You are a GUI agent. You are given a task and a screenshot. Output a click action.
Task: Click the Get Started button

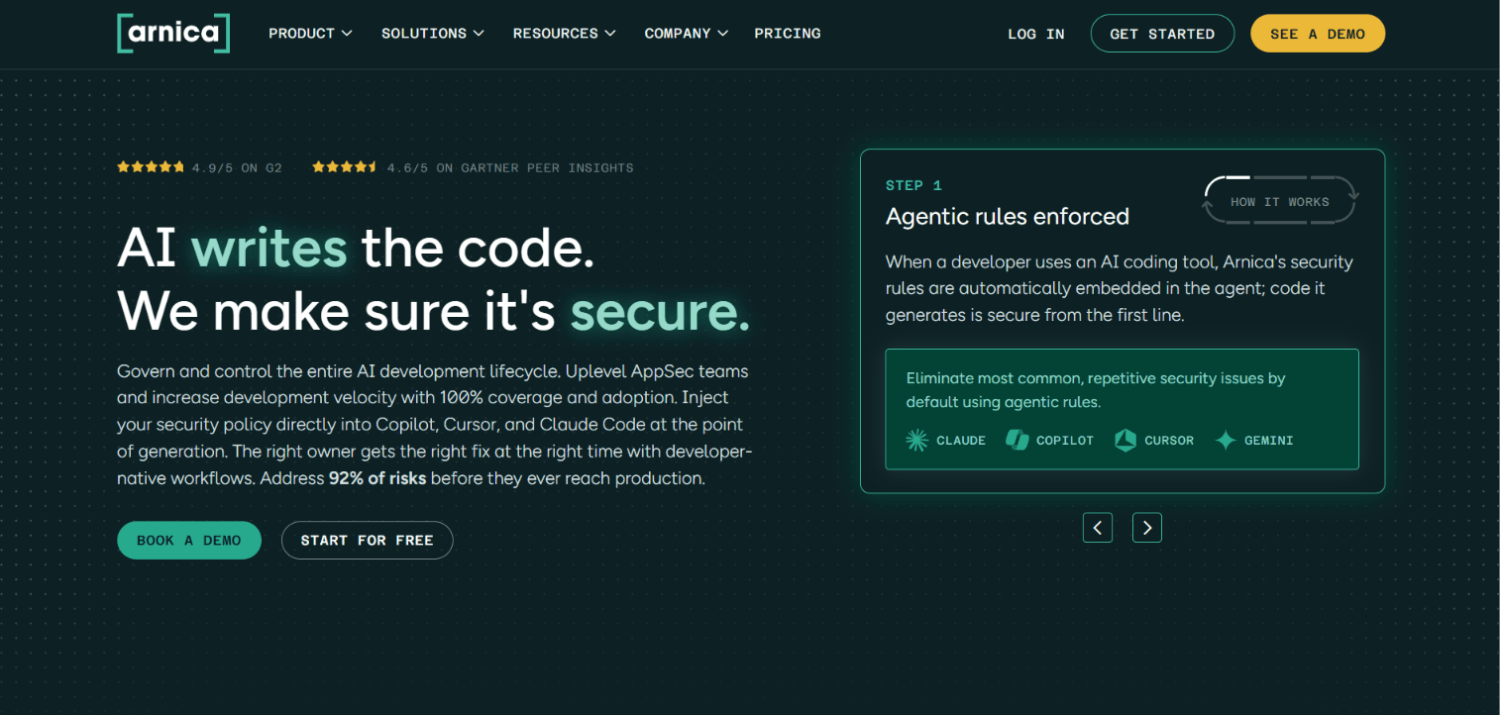coord(1162,33)
